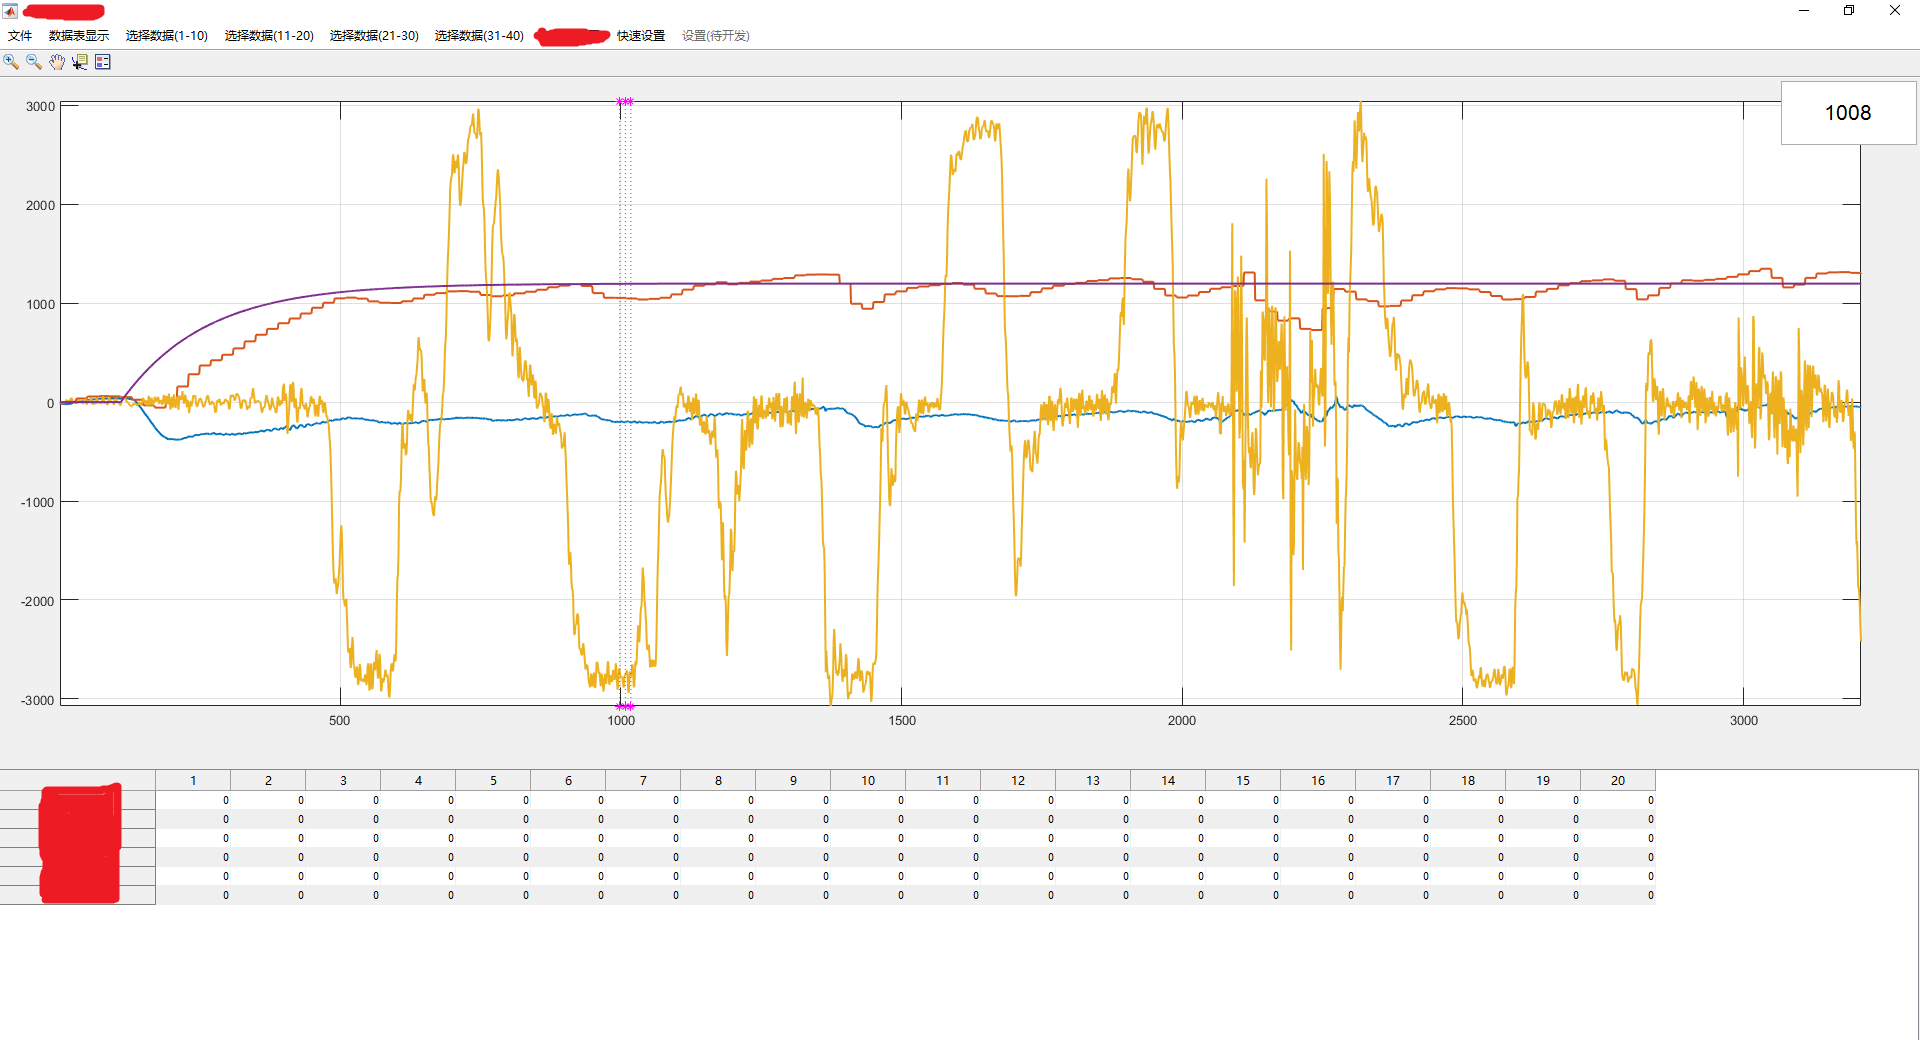The height and width of the screenshot is (1040, 1920).
Task: Select table column header 7
Action: (643, 780)
